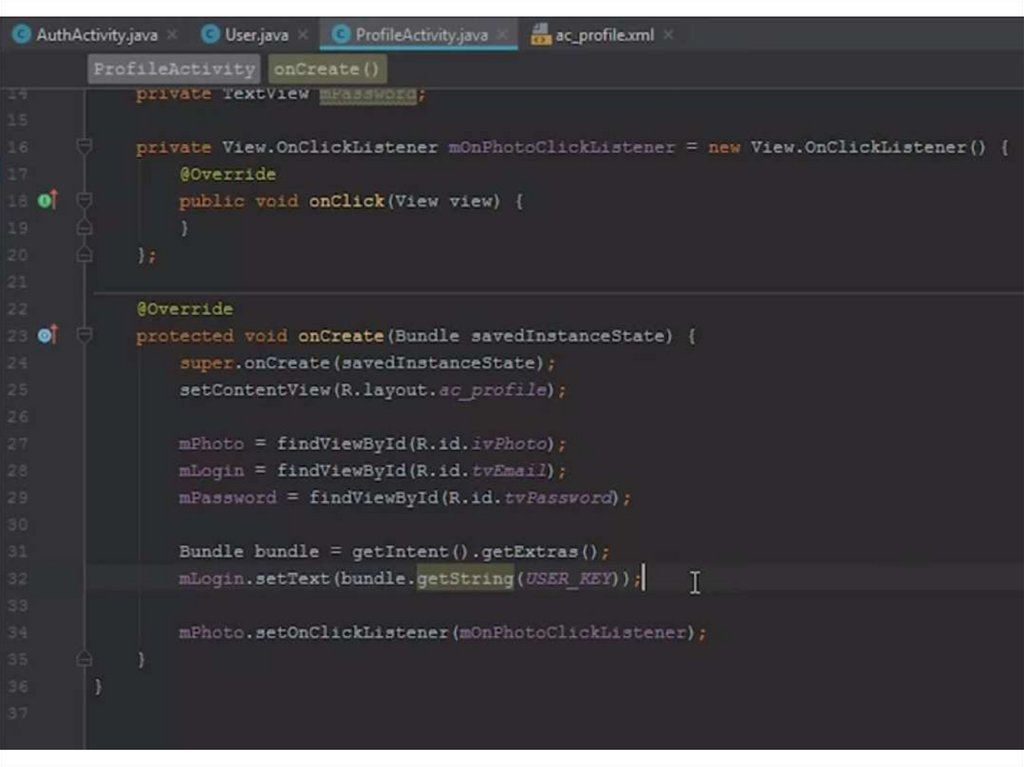Click the XML file icon on ac_profile.xml tab
This screenshot has width=1024, height=767.
(x=541, y=35)
